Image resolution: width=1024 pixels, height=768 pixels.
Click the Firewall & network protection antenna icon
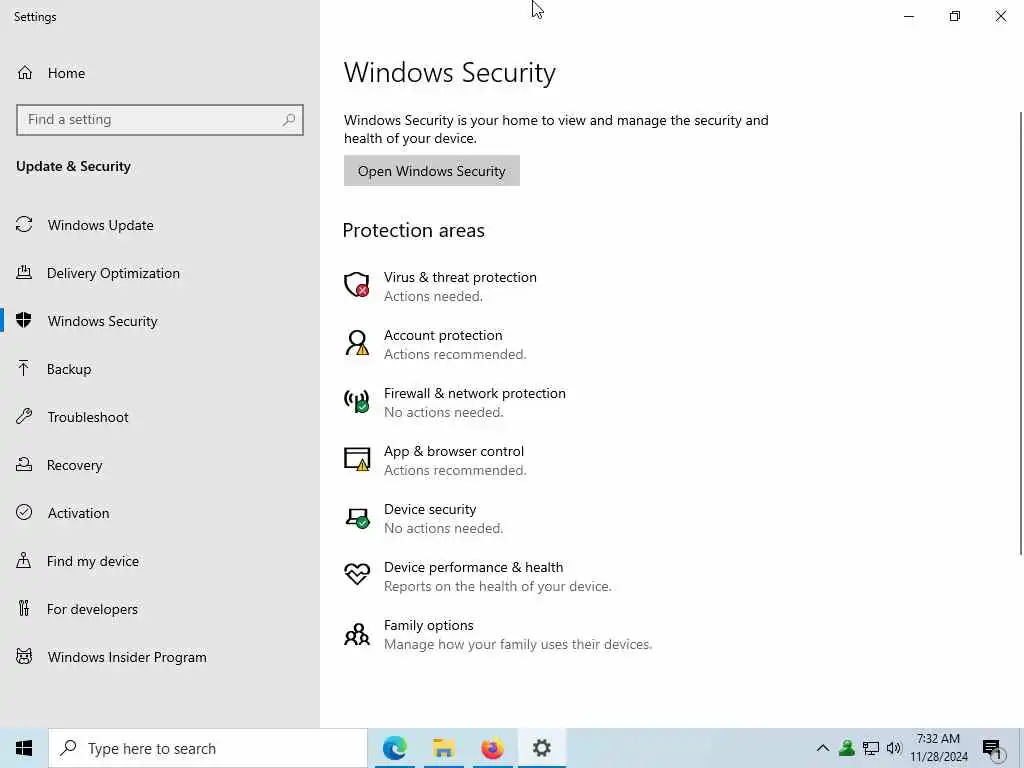tap(357, 400)
